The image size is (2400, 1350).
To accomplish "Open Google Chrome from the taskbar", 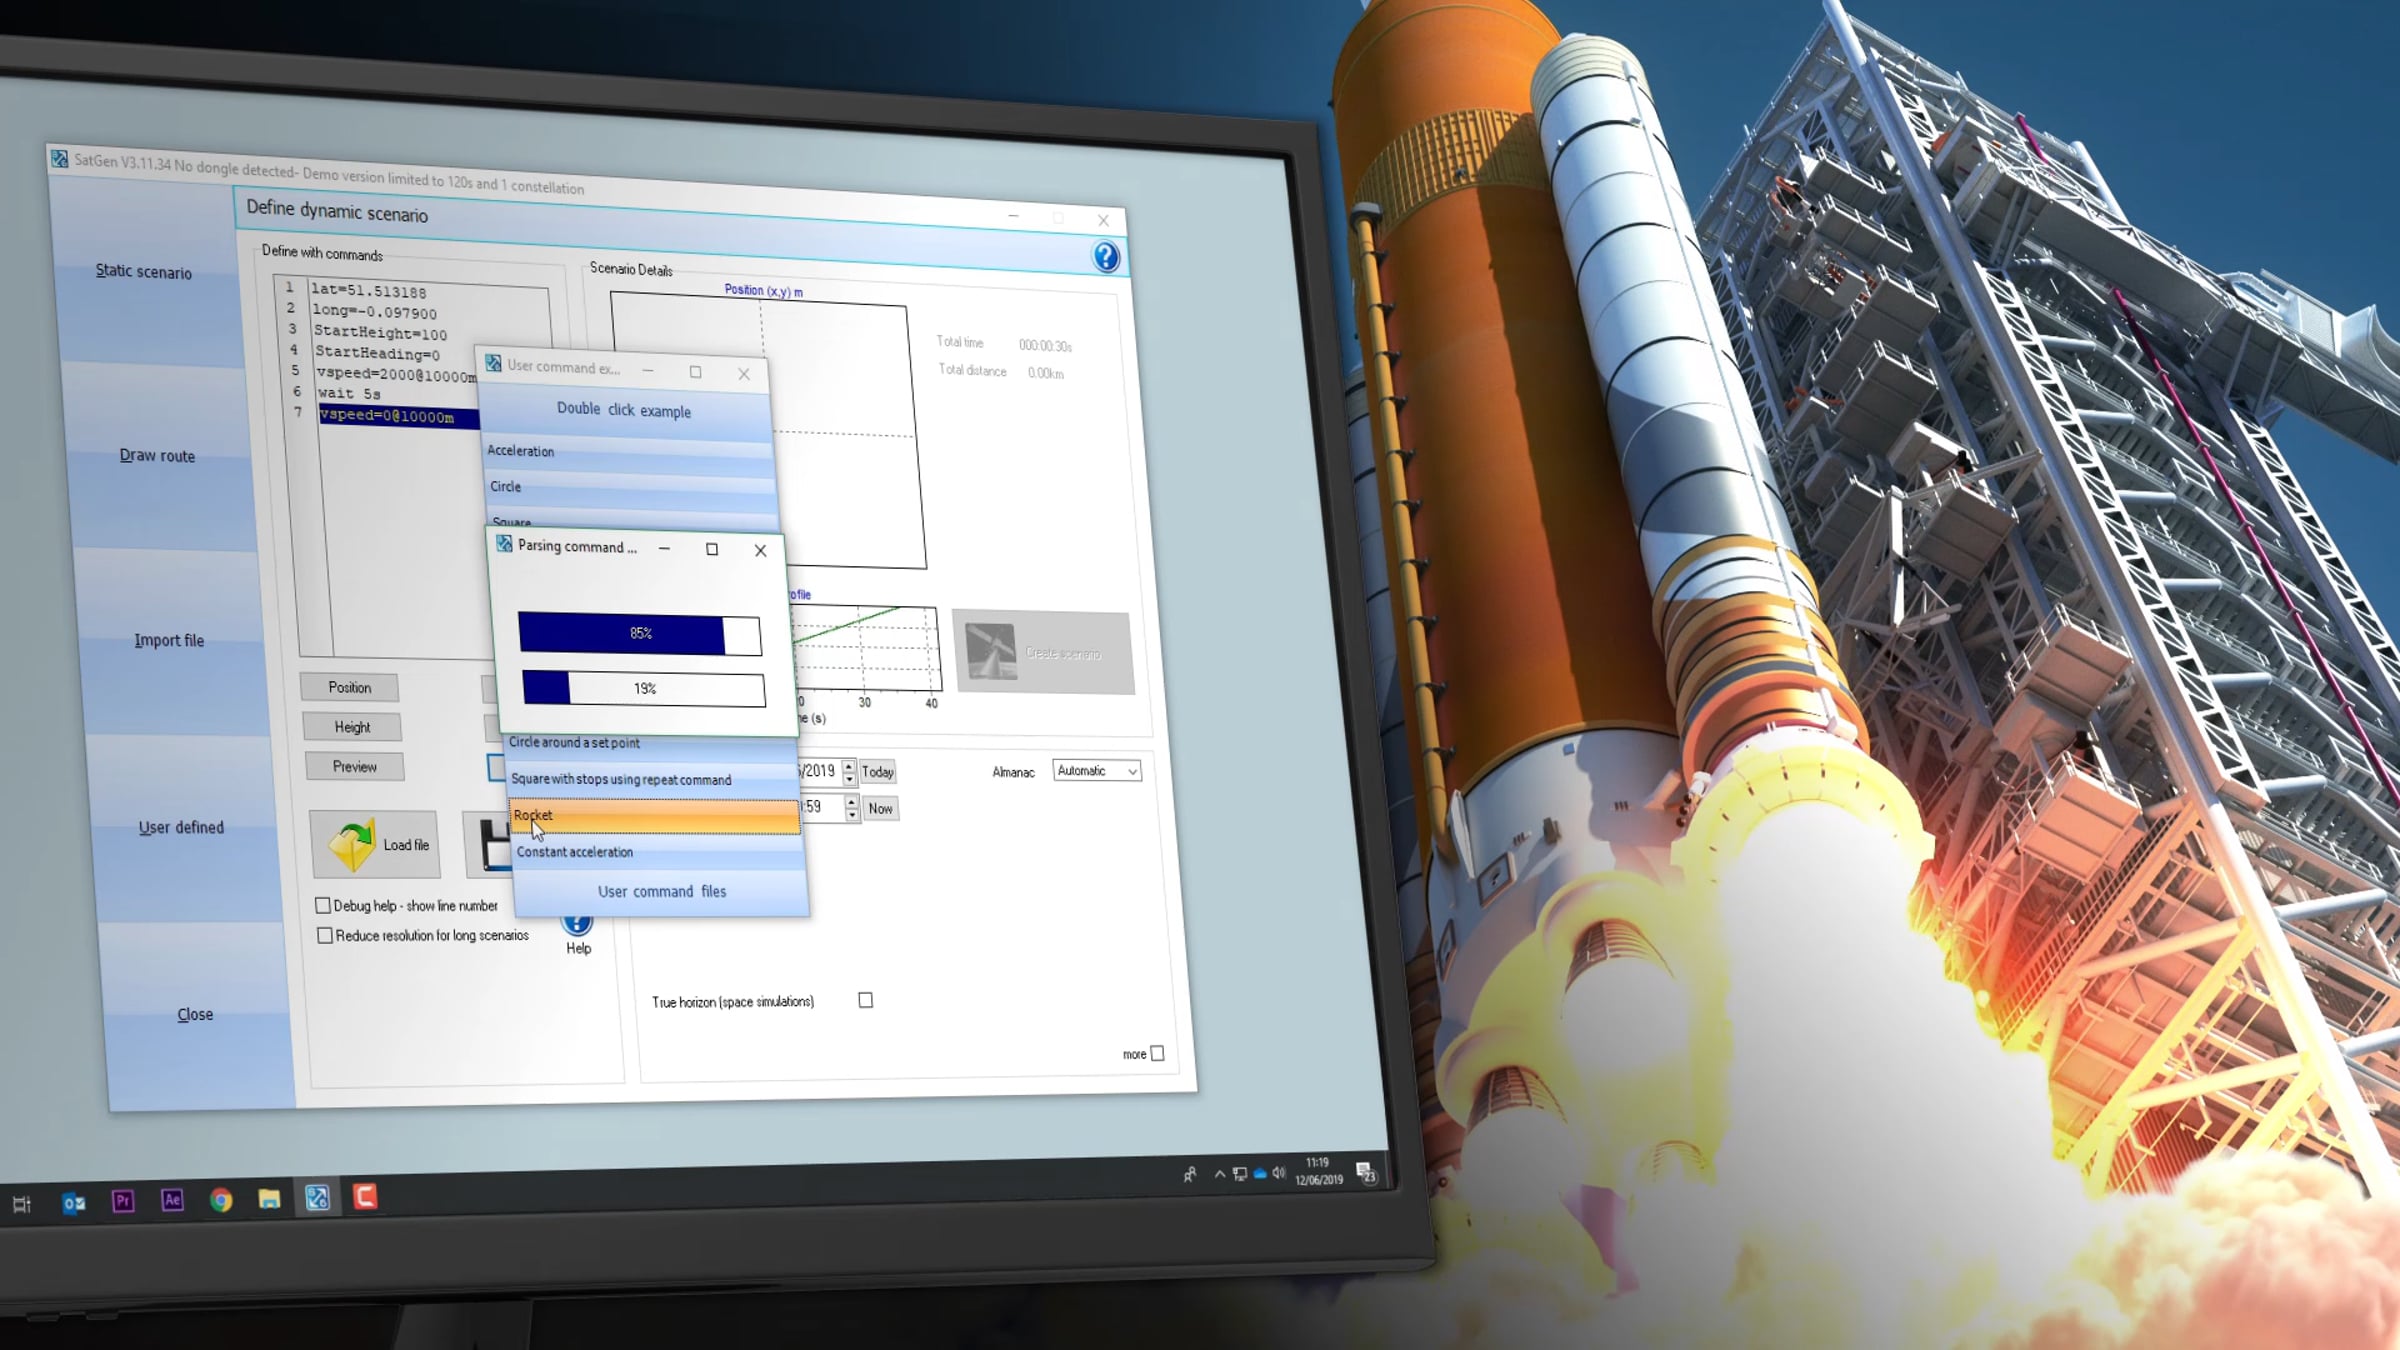I will click(221, 1199).
